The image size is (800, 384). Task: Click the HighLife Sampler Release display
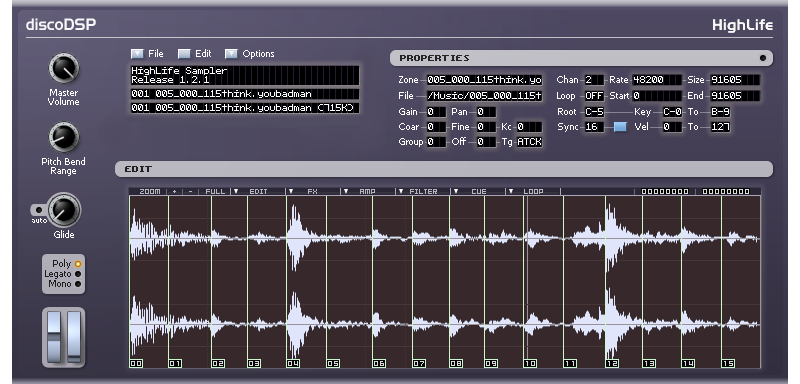point(245,75)
